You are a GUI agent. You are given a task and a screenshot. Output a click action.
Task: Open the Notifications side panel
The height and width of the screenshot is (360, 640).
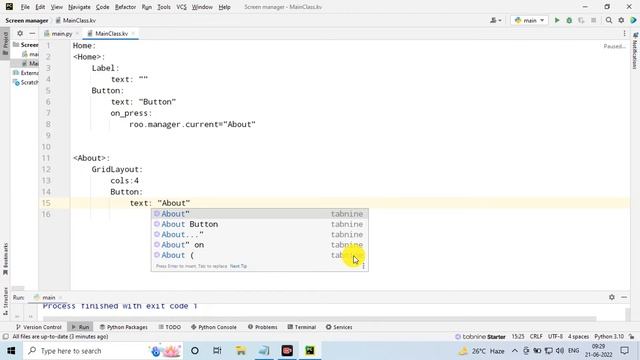pos(635,51)
